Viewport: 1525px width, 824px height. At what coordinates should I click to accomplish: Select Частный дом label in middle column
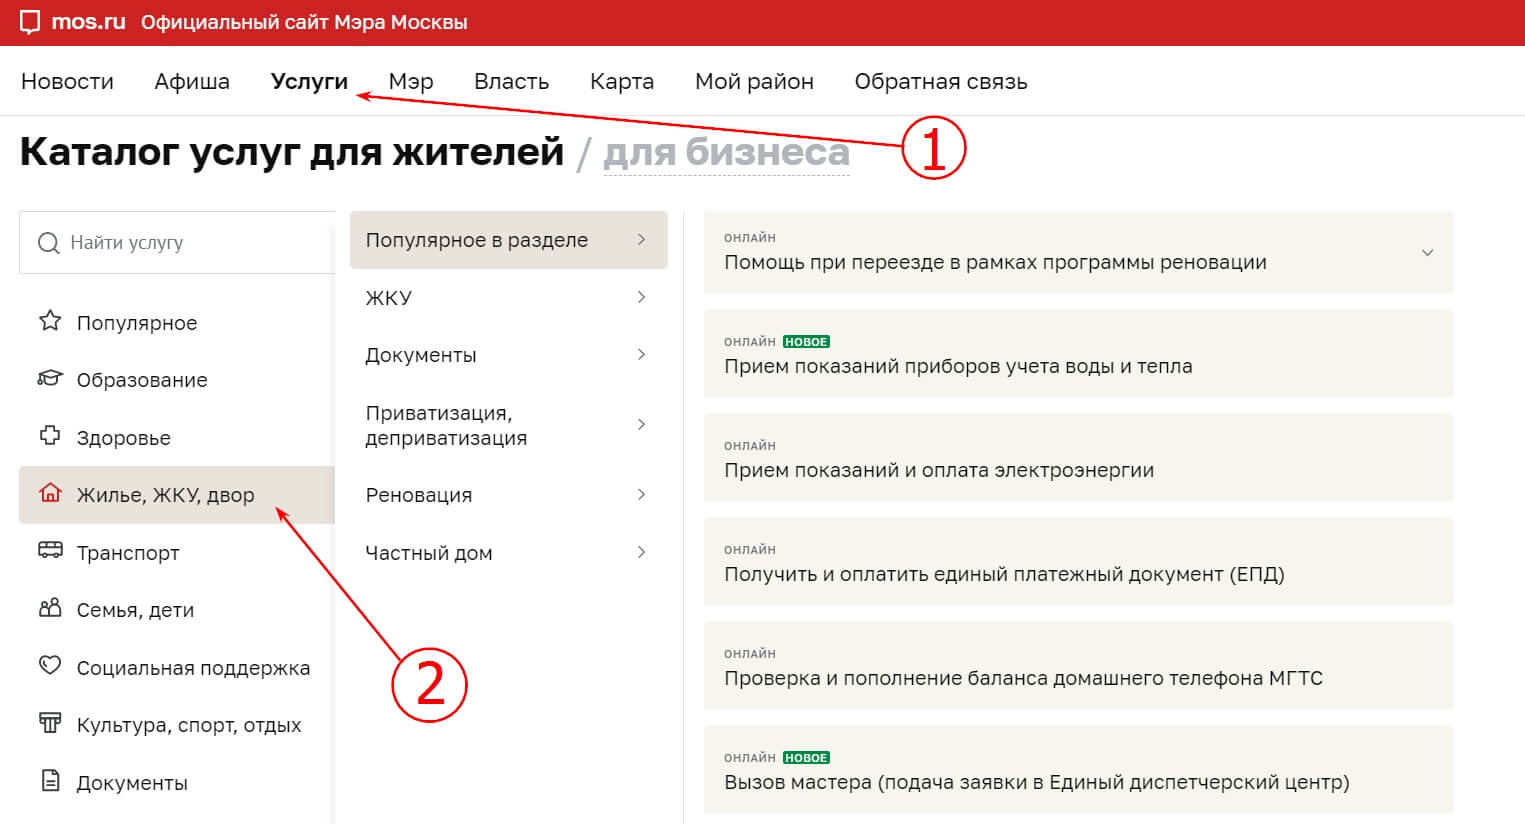(x=429, y=553)
